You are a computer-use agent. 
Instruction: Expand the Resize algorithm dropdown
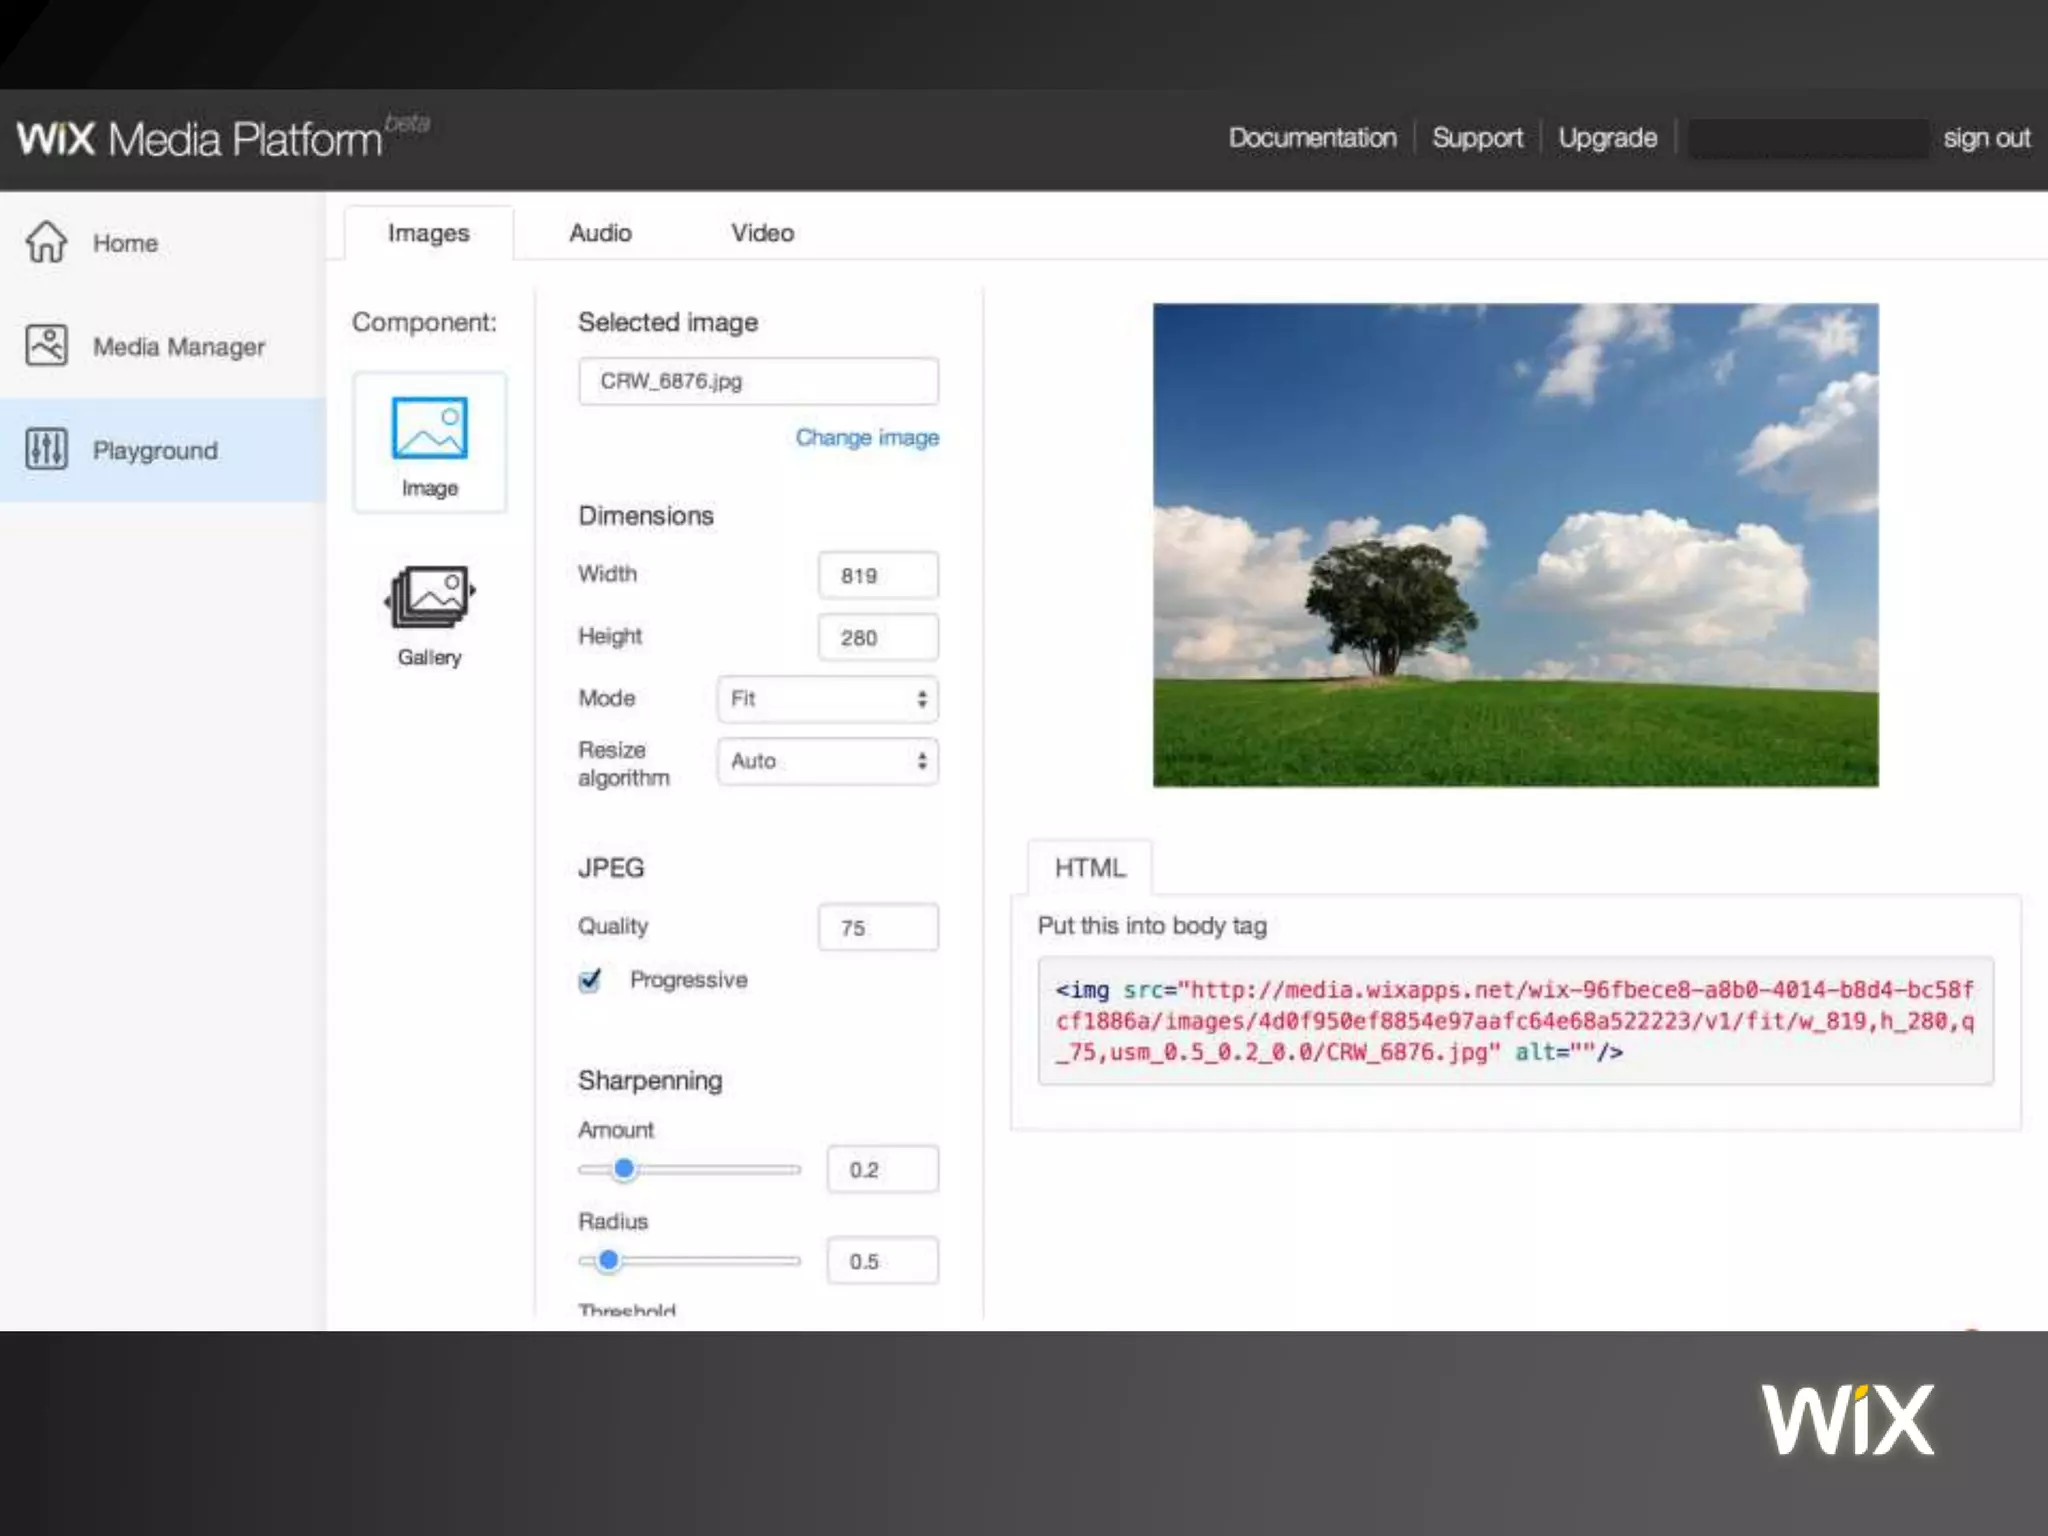(x=827, y=761)
